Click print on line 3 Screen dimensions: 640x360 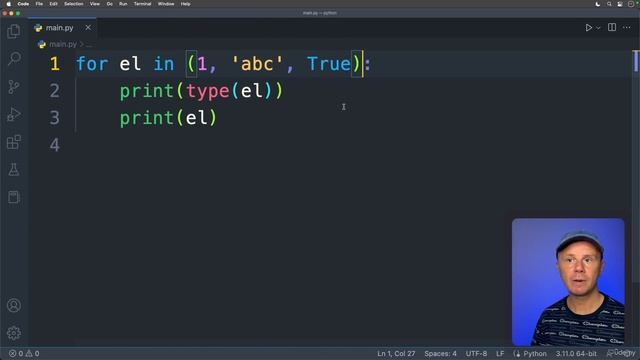(147, 118)
